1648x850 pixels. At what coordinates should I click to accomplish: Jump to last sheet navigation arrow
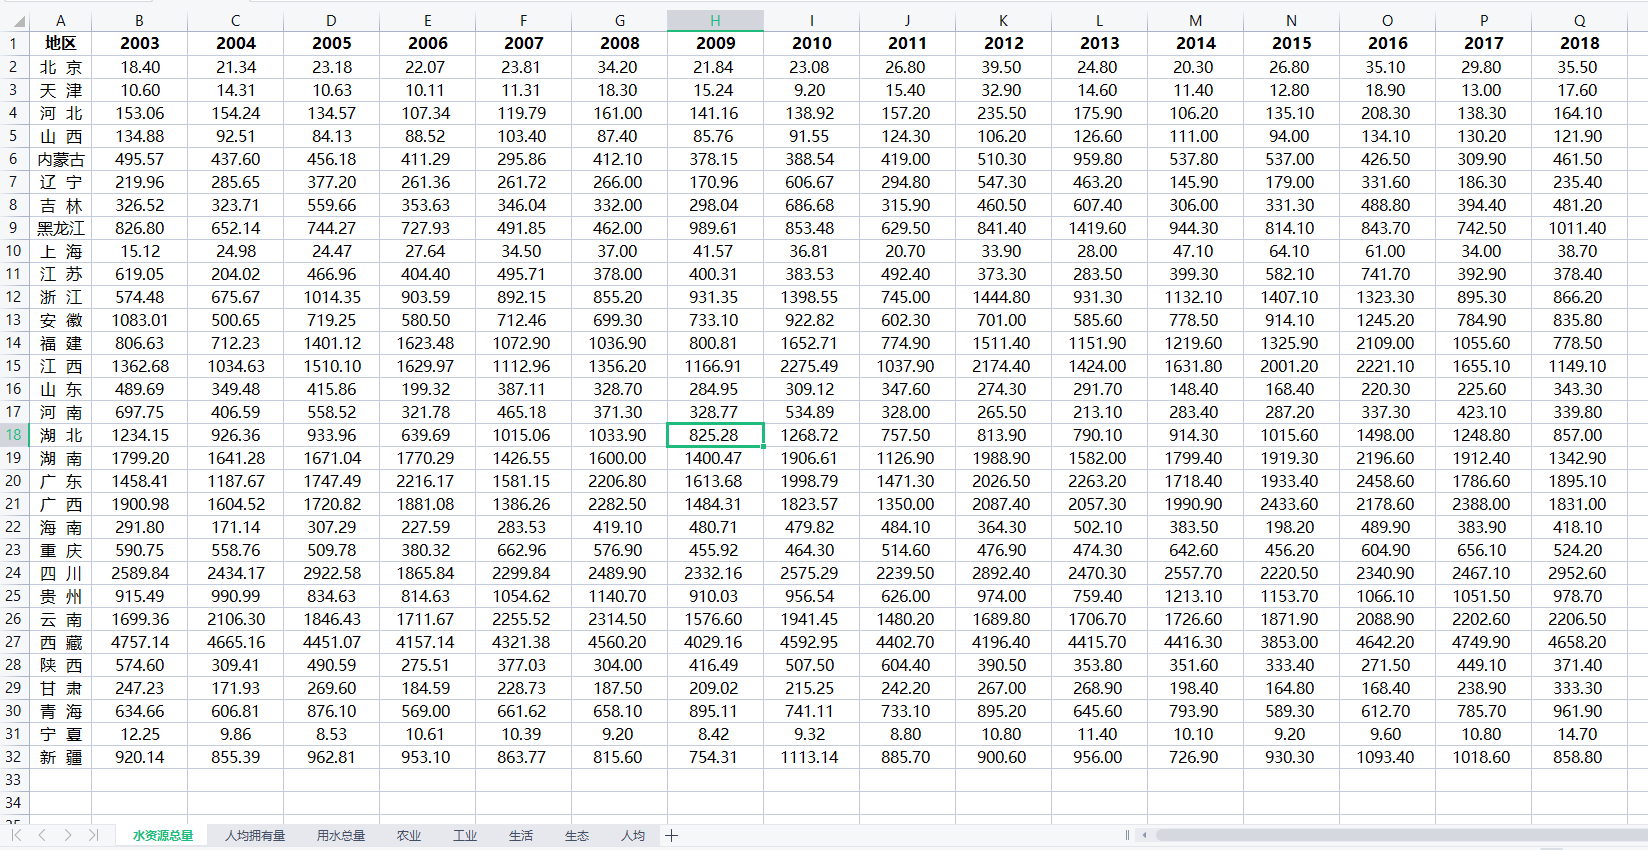tap(93, 835)
